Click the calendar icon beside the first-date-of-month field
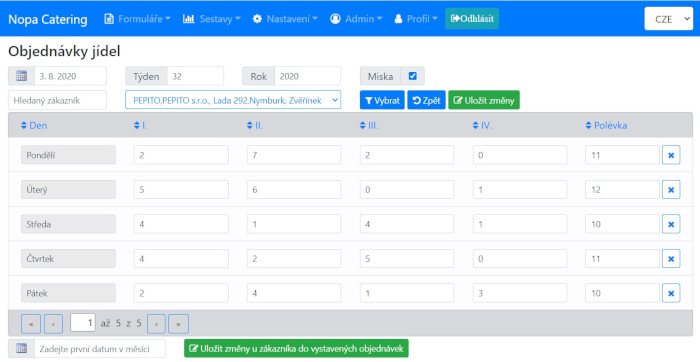Viewport: 700px width, 362px height. [21, 348]
